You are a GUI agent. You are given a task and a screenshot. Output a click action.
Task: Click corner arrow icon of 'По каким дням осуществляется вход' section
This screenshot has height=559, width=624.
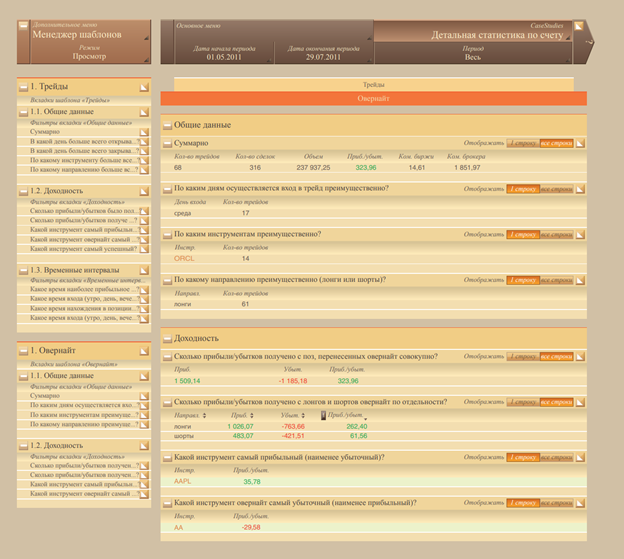click(x=580, y=189)
